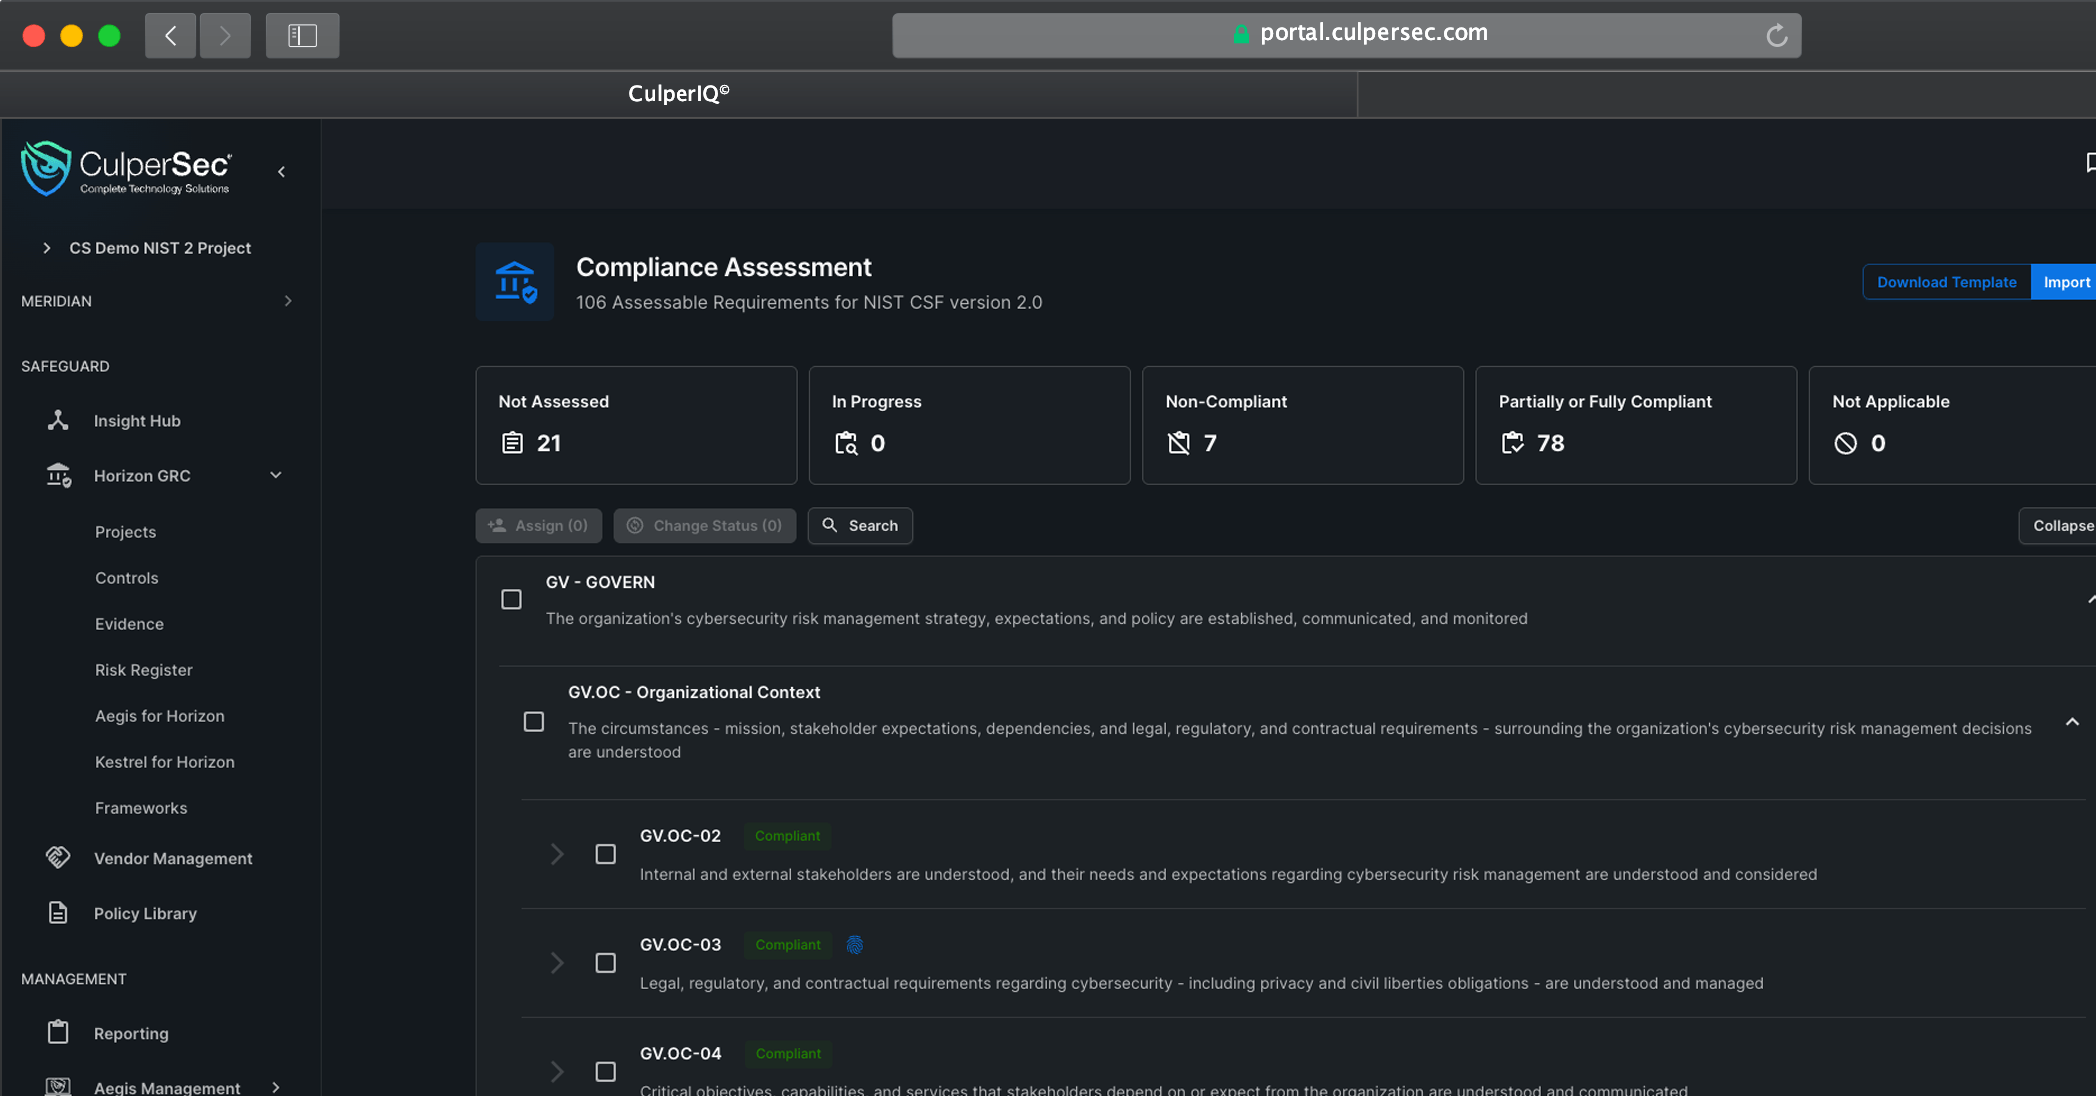Select the GV.OC Organizational Context checkbox
The width and height of the screenshot is (2096, 1096).
click(x=534, y=722)
